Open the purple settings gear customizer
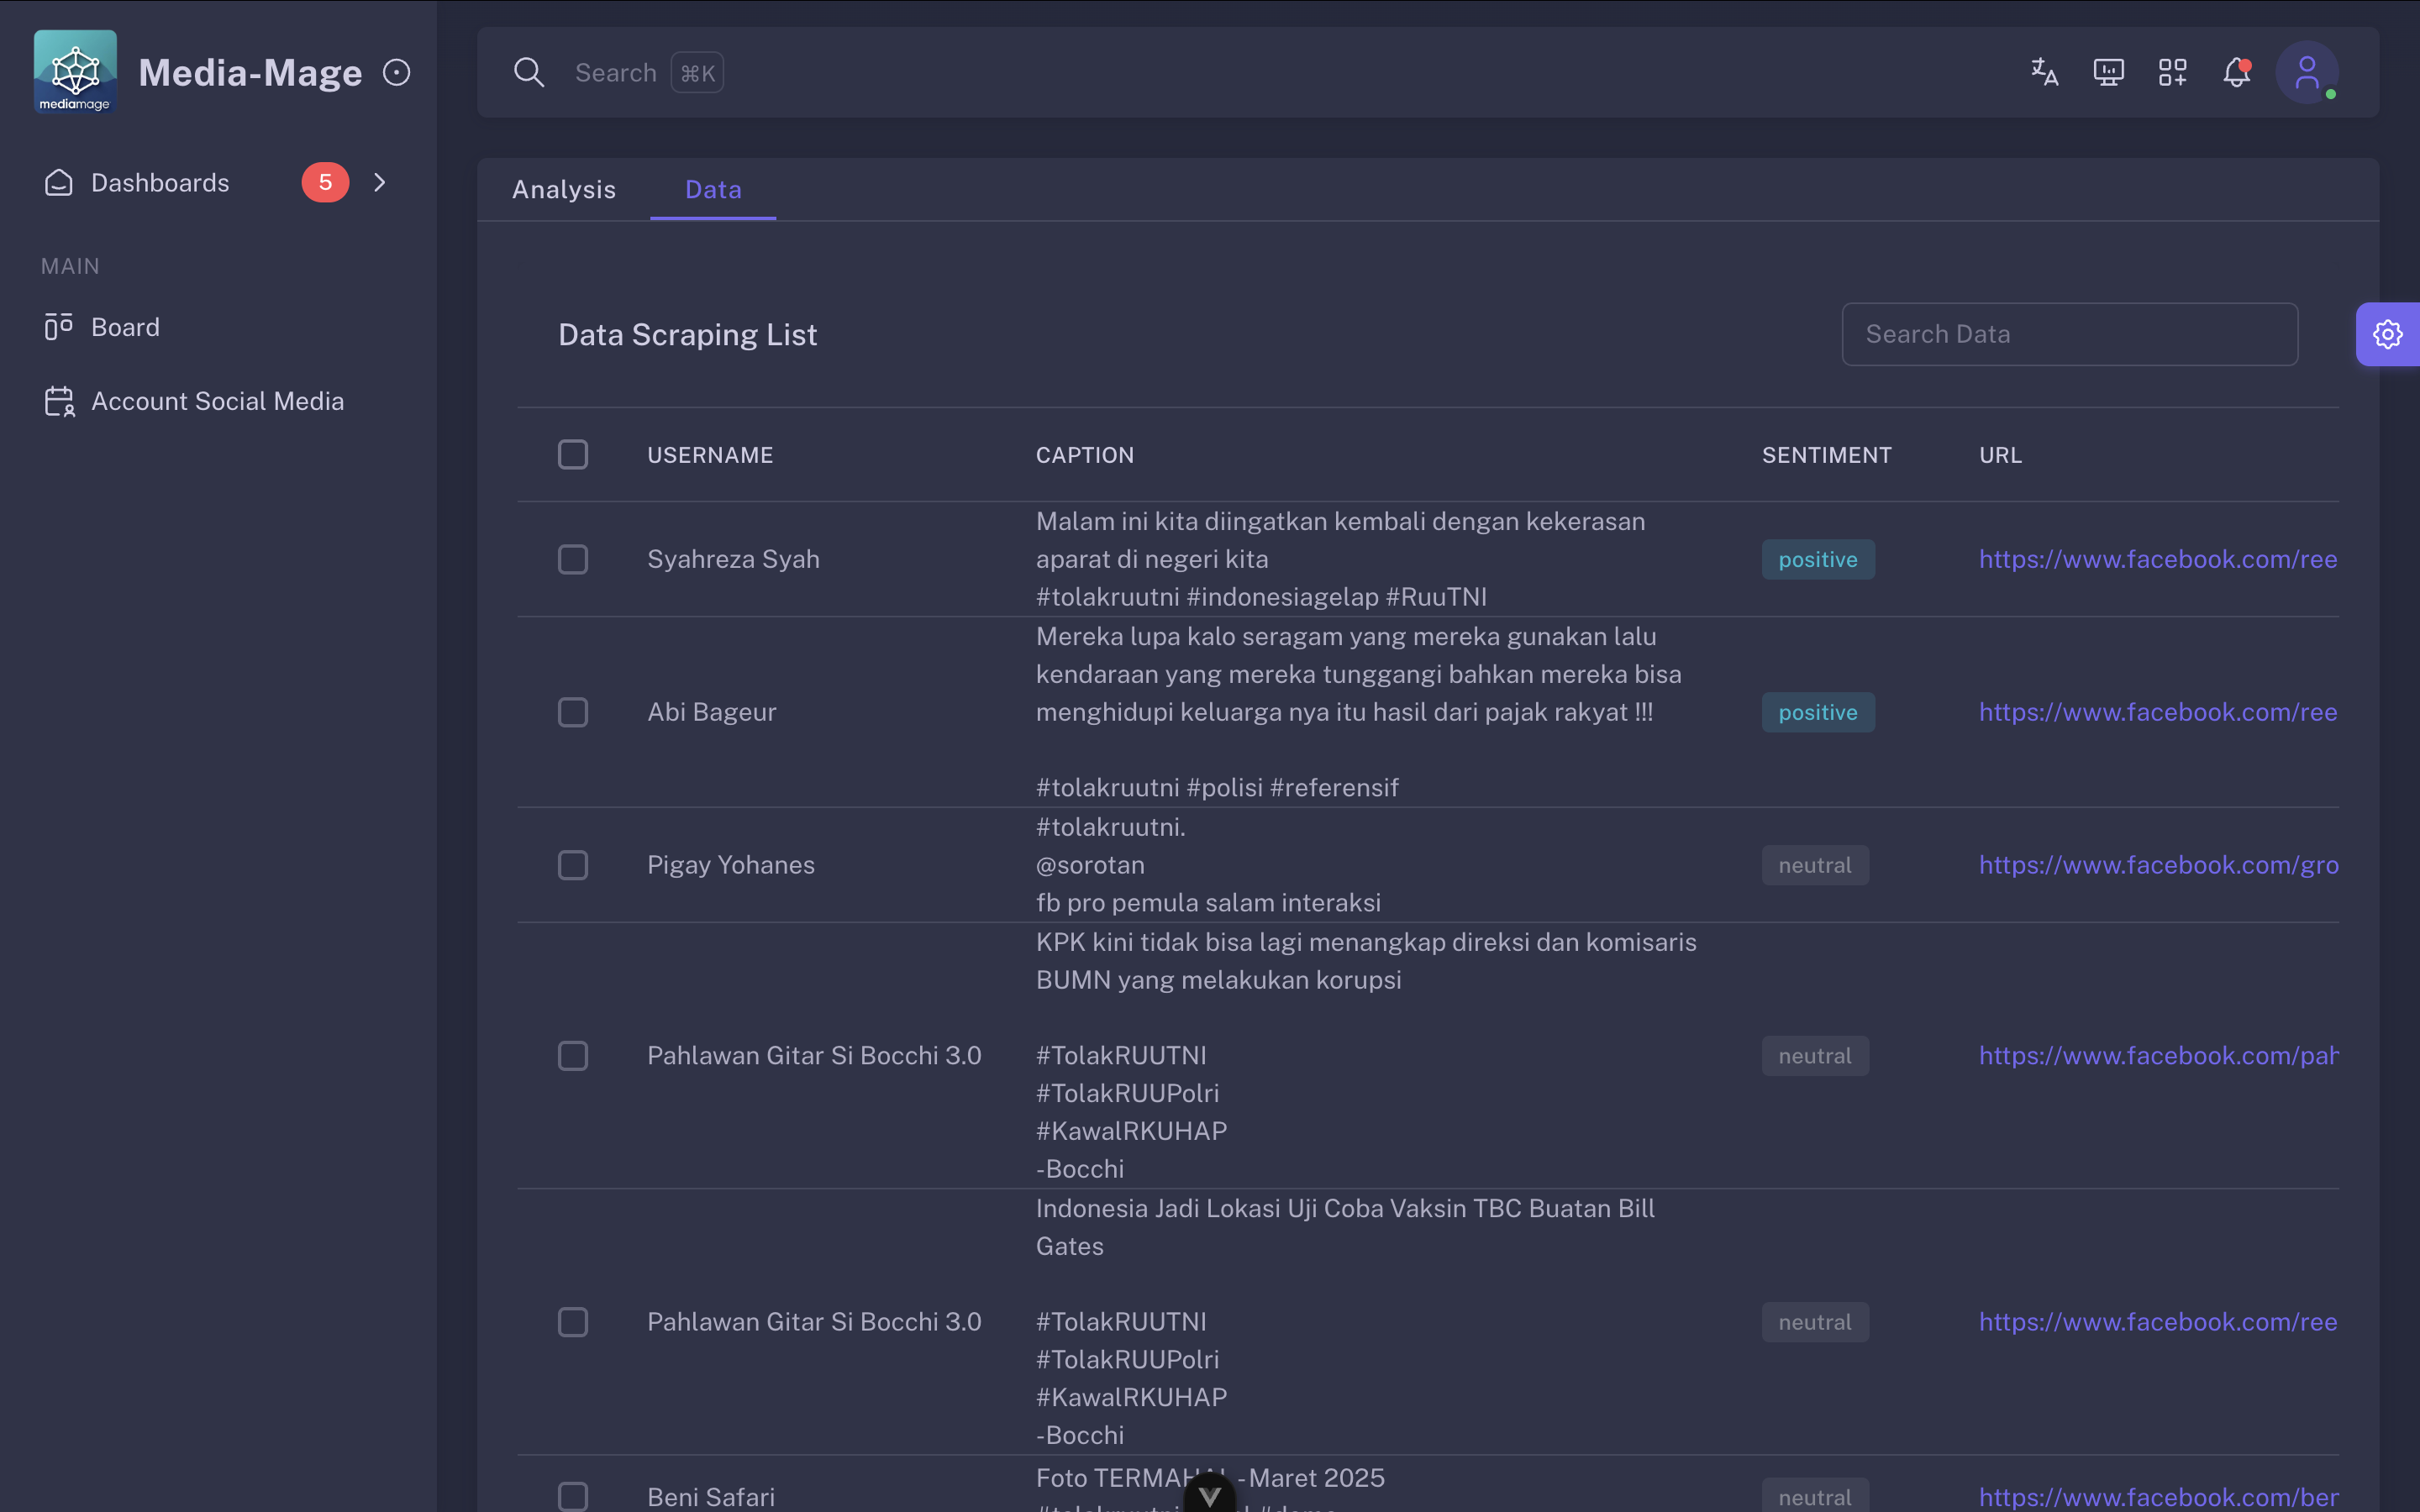This screenshot has width=2420, height=1512. tap(2388, 334)
